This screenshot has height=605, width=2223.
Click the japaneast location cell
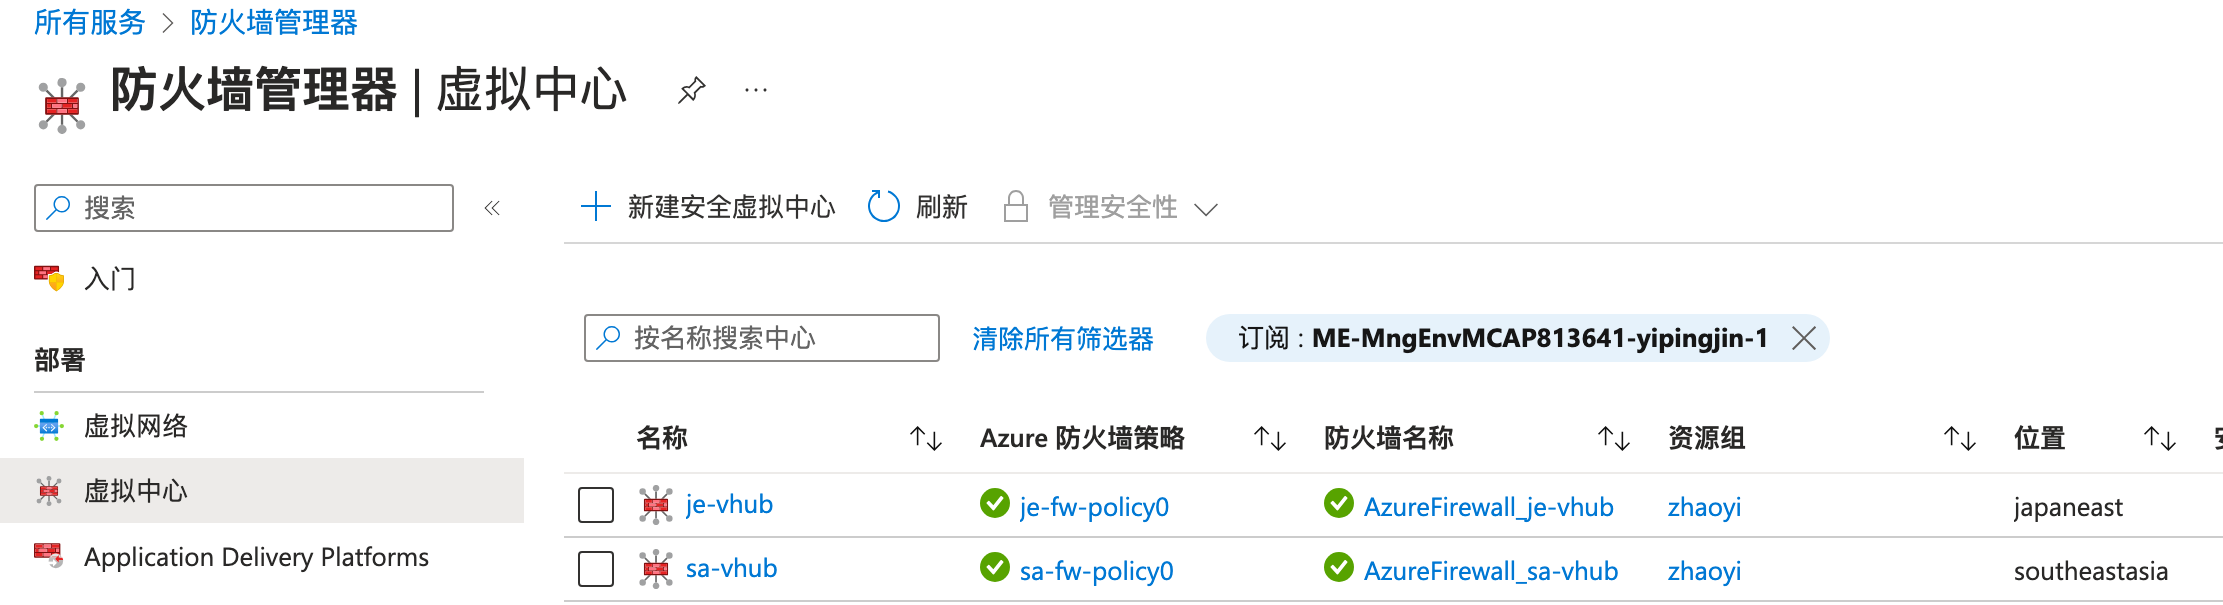[2068, 507]
